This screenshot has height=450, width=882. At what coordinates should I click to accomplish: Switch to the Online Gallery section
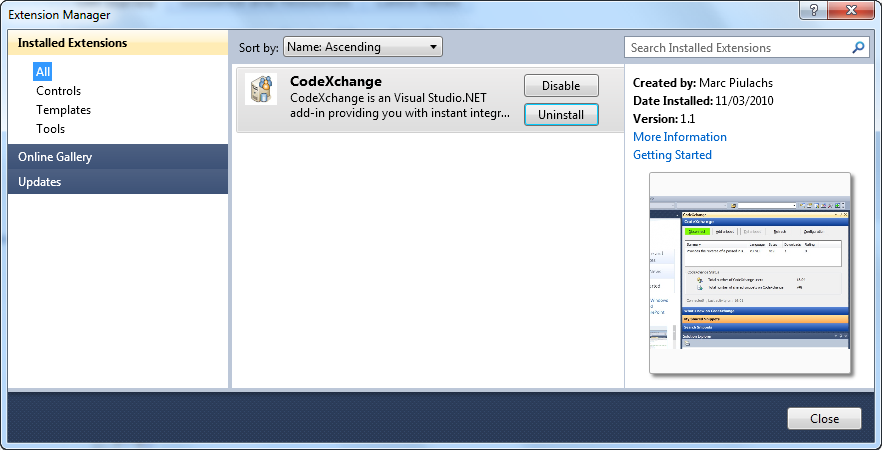point(118,157)
